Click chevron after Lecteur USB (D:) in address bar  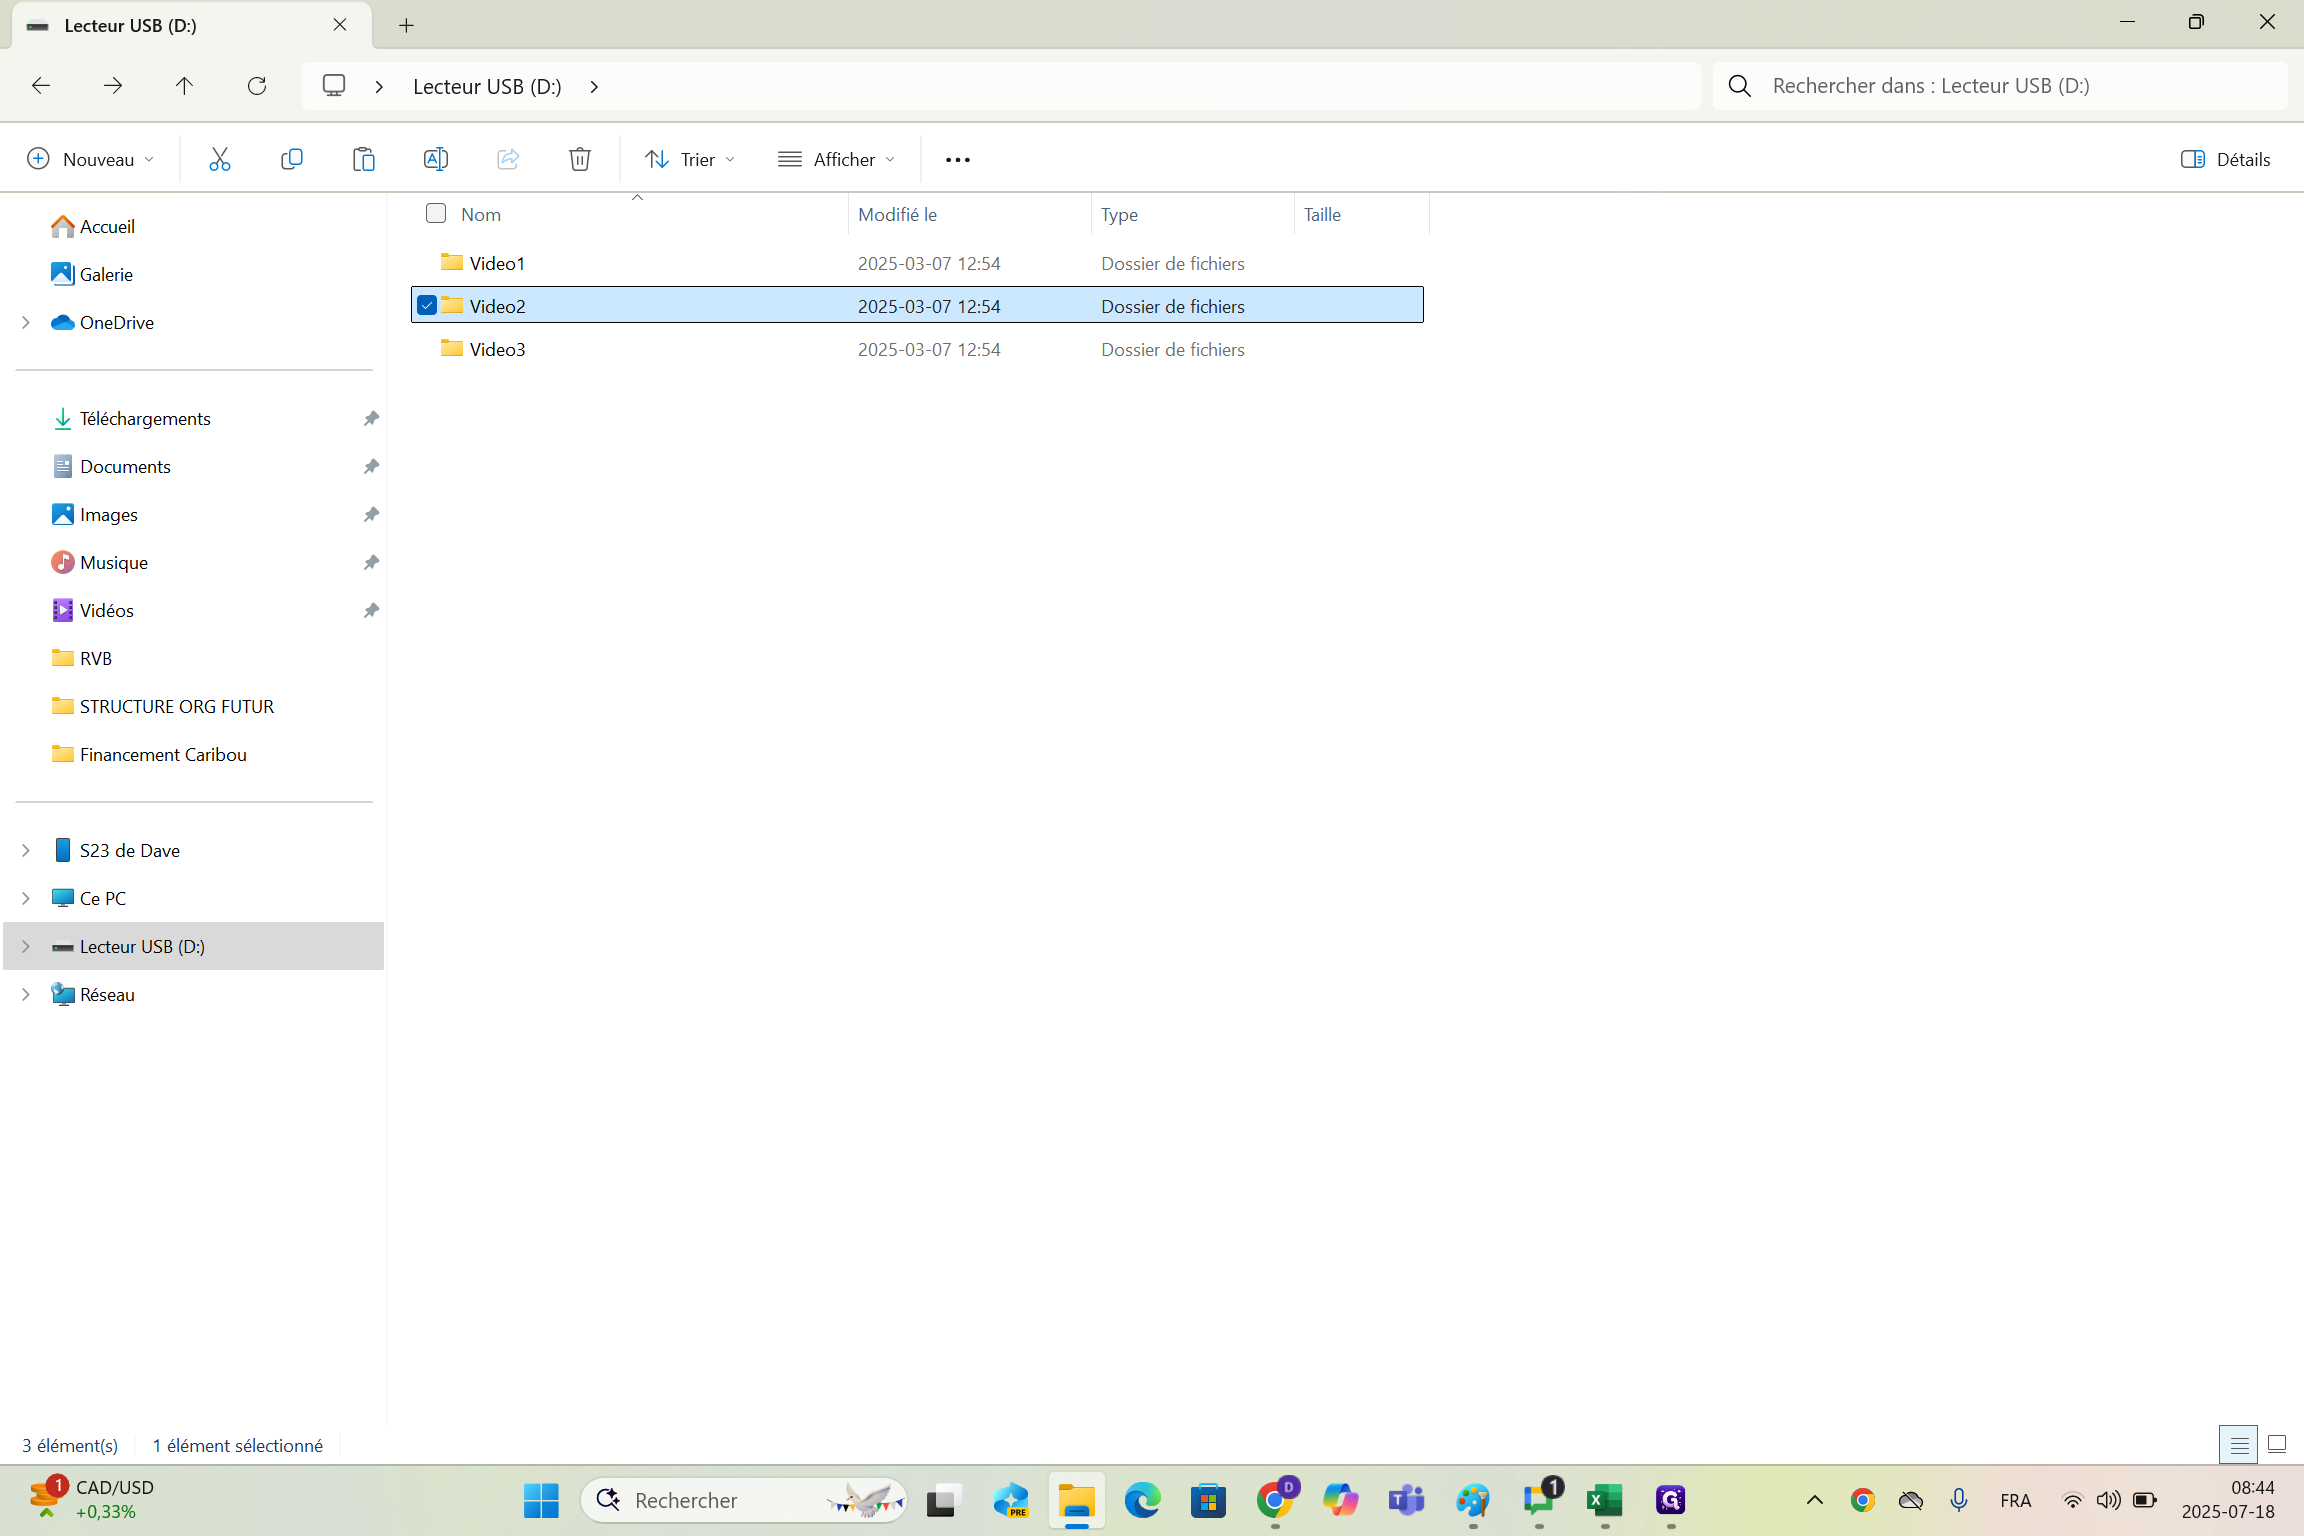click(x=594, y=87)
